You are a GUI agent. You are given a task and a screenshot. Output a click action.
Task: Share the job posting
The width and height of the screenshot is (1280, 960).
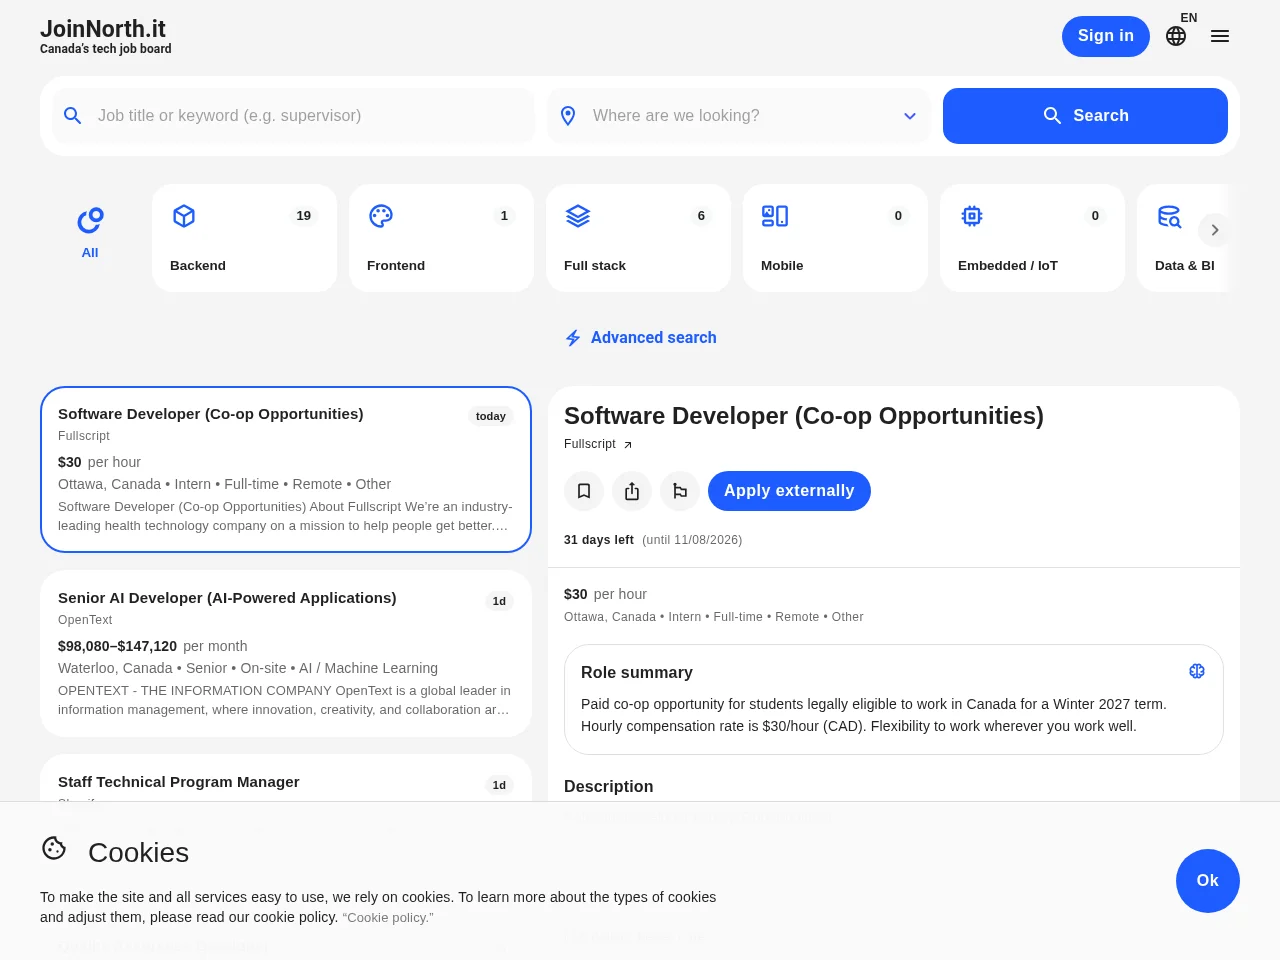(632, 491)
